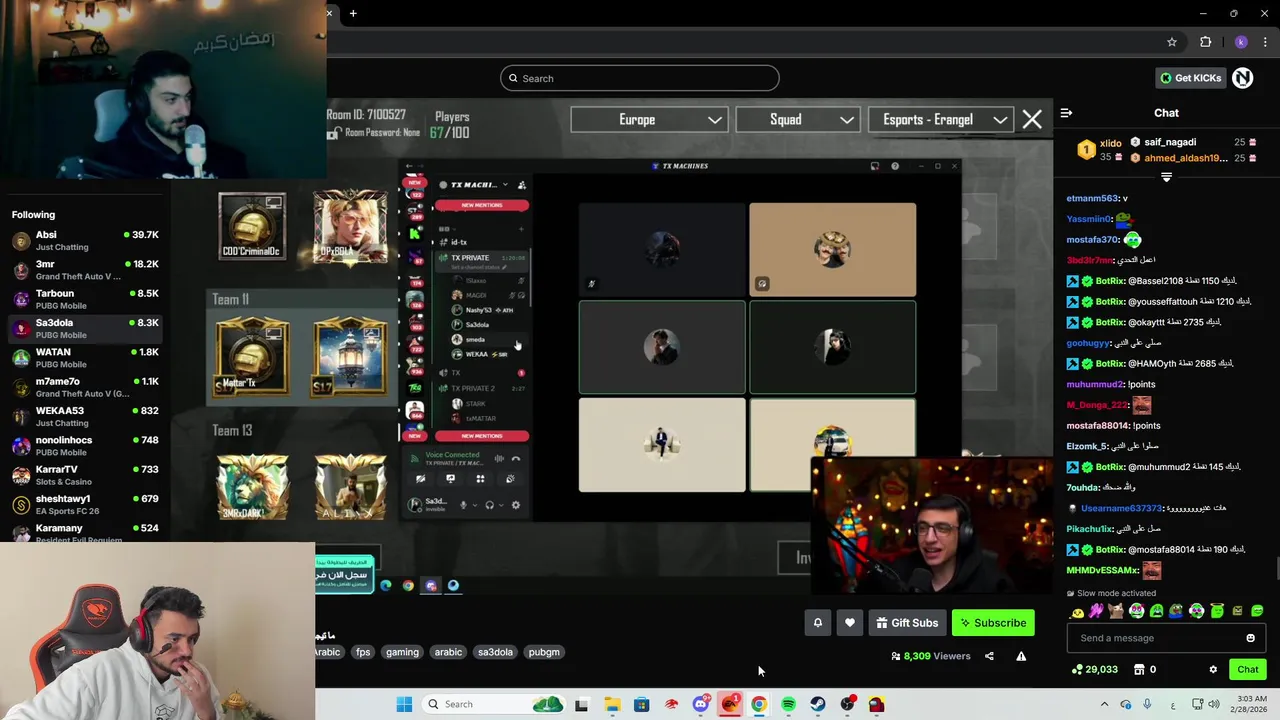The image size is (1280, 720).
Task: Expand the gift leaderboard using the chevron lines
Action: [1166, 177]
